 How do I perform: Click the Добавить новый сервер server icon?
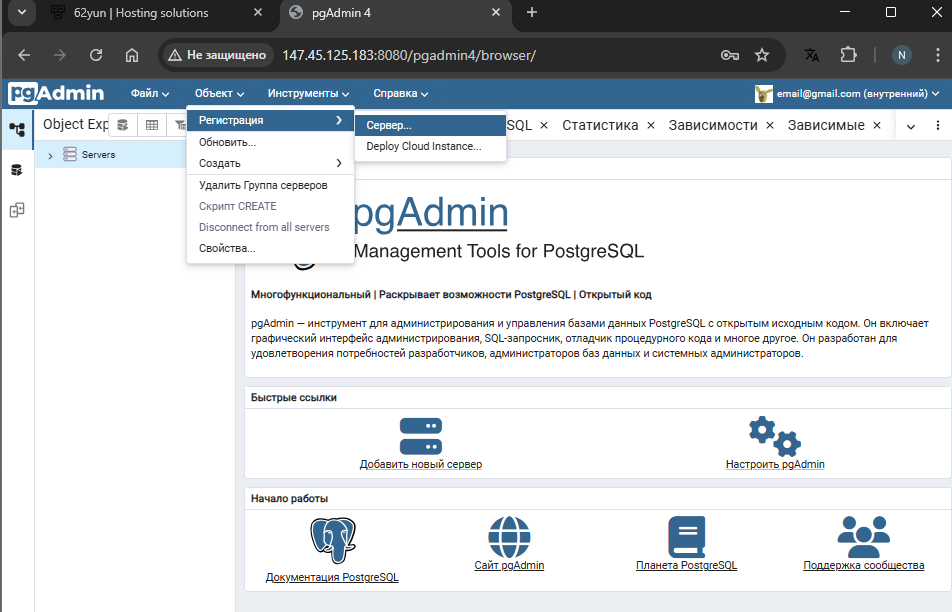(420, 433)
